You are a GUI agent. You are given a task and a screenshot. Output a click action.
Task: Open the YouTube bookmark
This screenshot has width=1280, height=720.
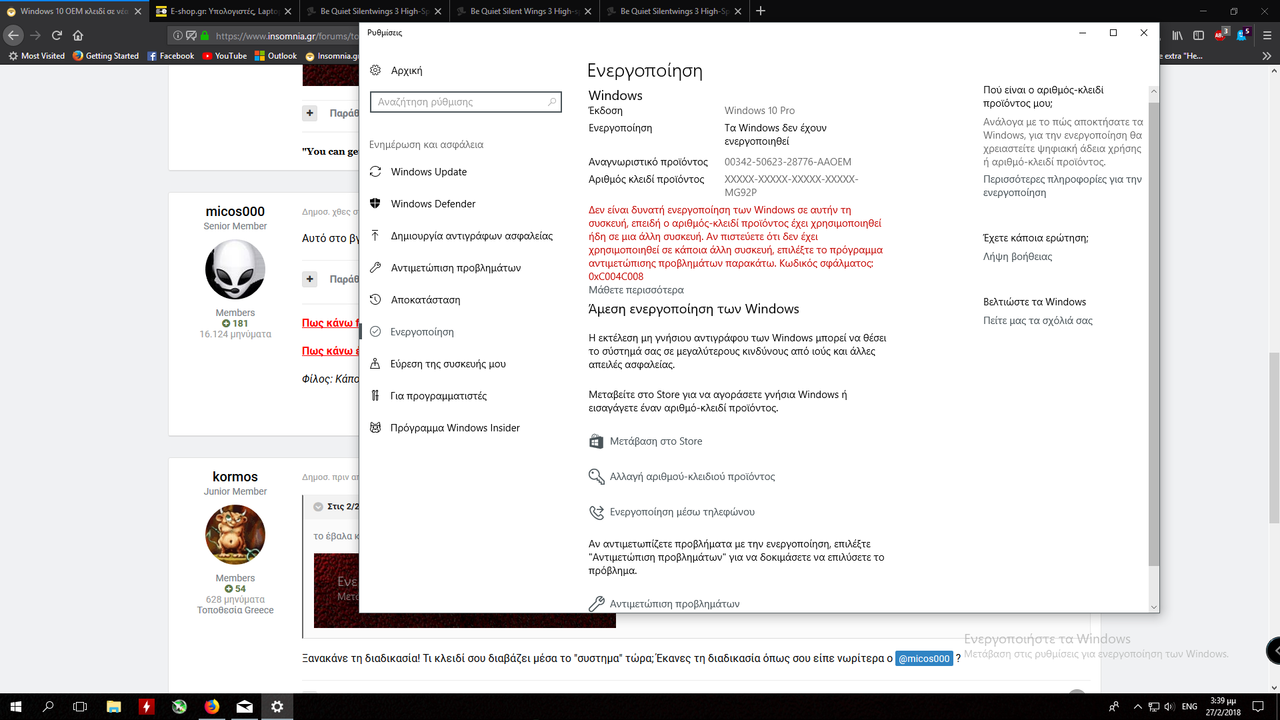click(x=224, y=56)
